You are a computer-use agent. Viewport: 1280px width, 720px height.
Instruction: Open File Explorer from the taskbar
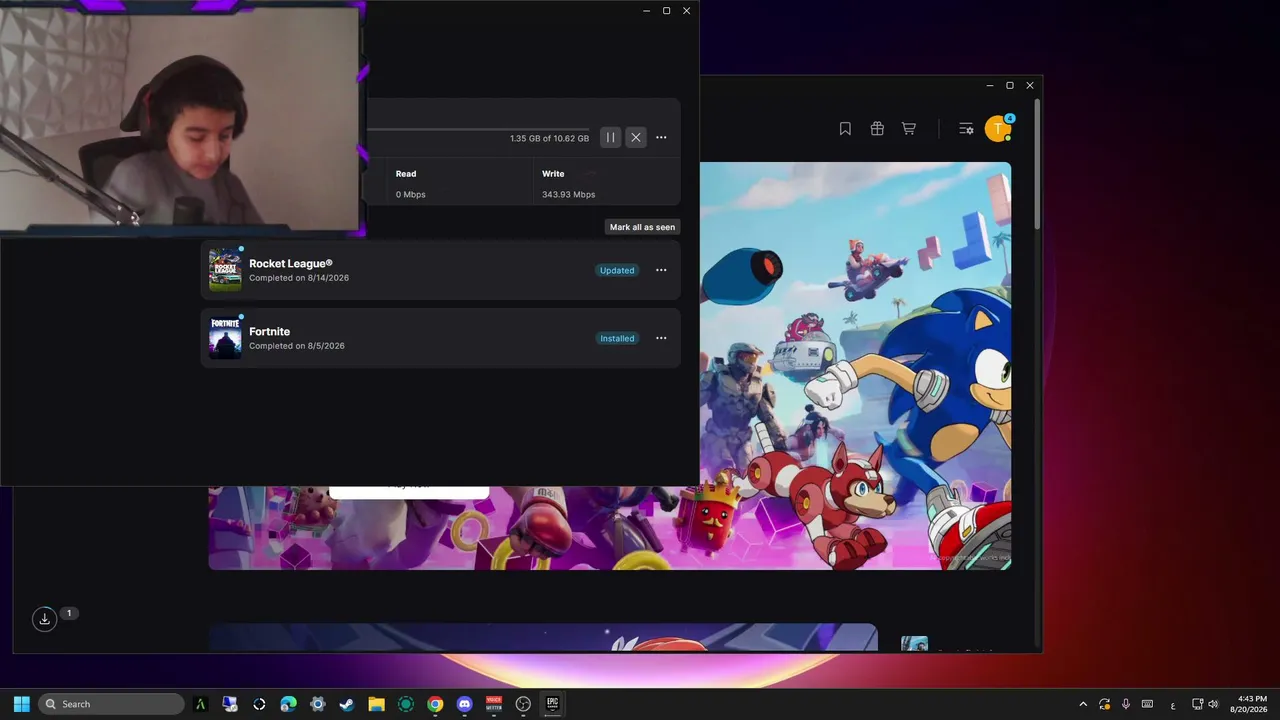[376, 704]
